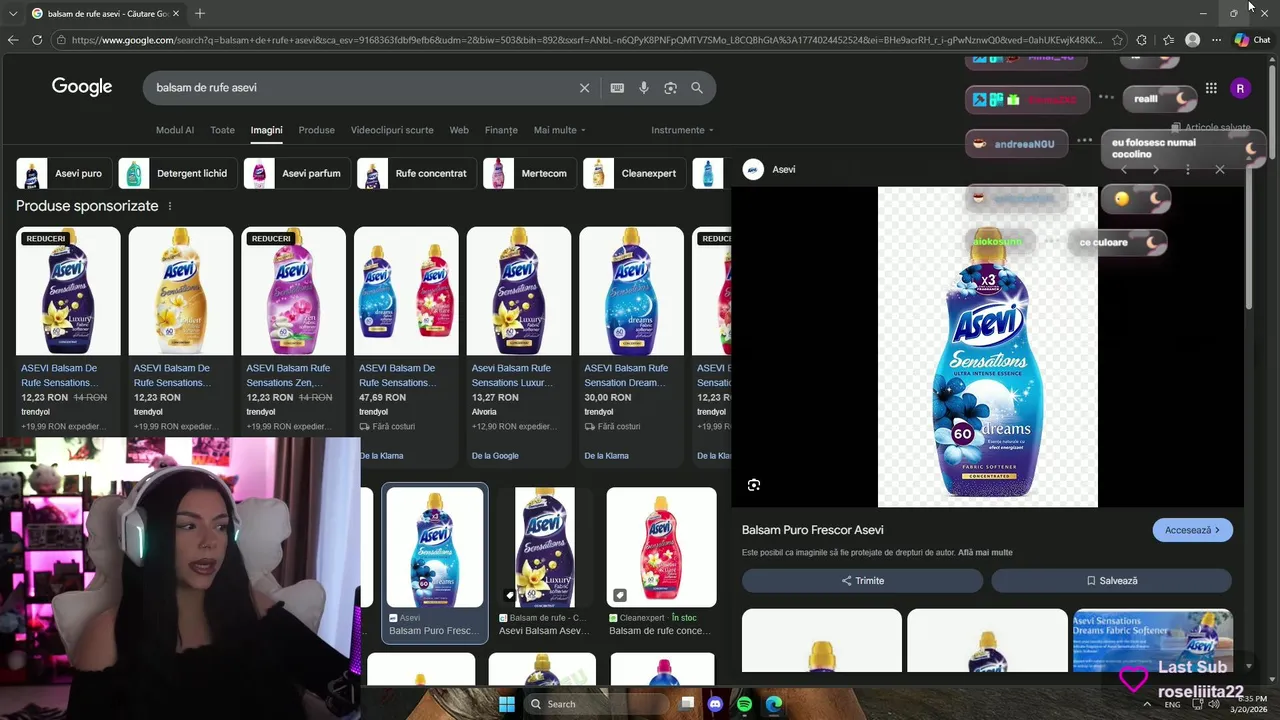Open the 47,69 RON Asevi product listing
The width and height of the screenshot is (1280, 720).
tap(406, 346)
